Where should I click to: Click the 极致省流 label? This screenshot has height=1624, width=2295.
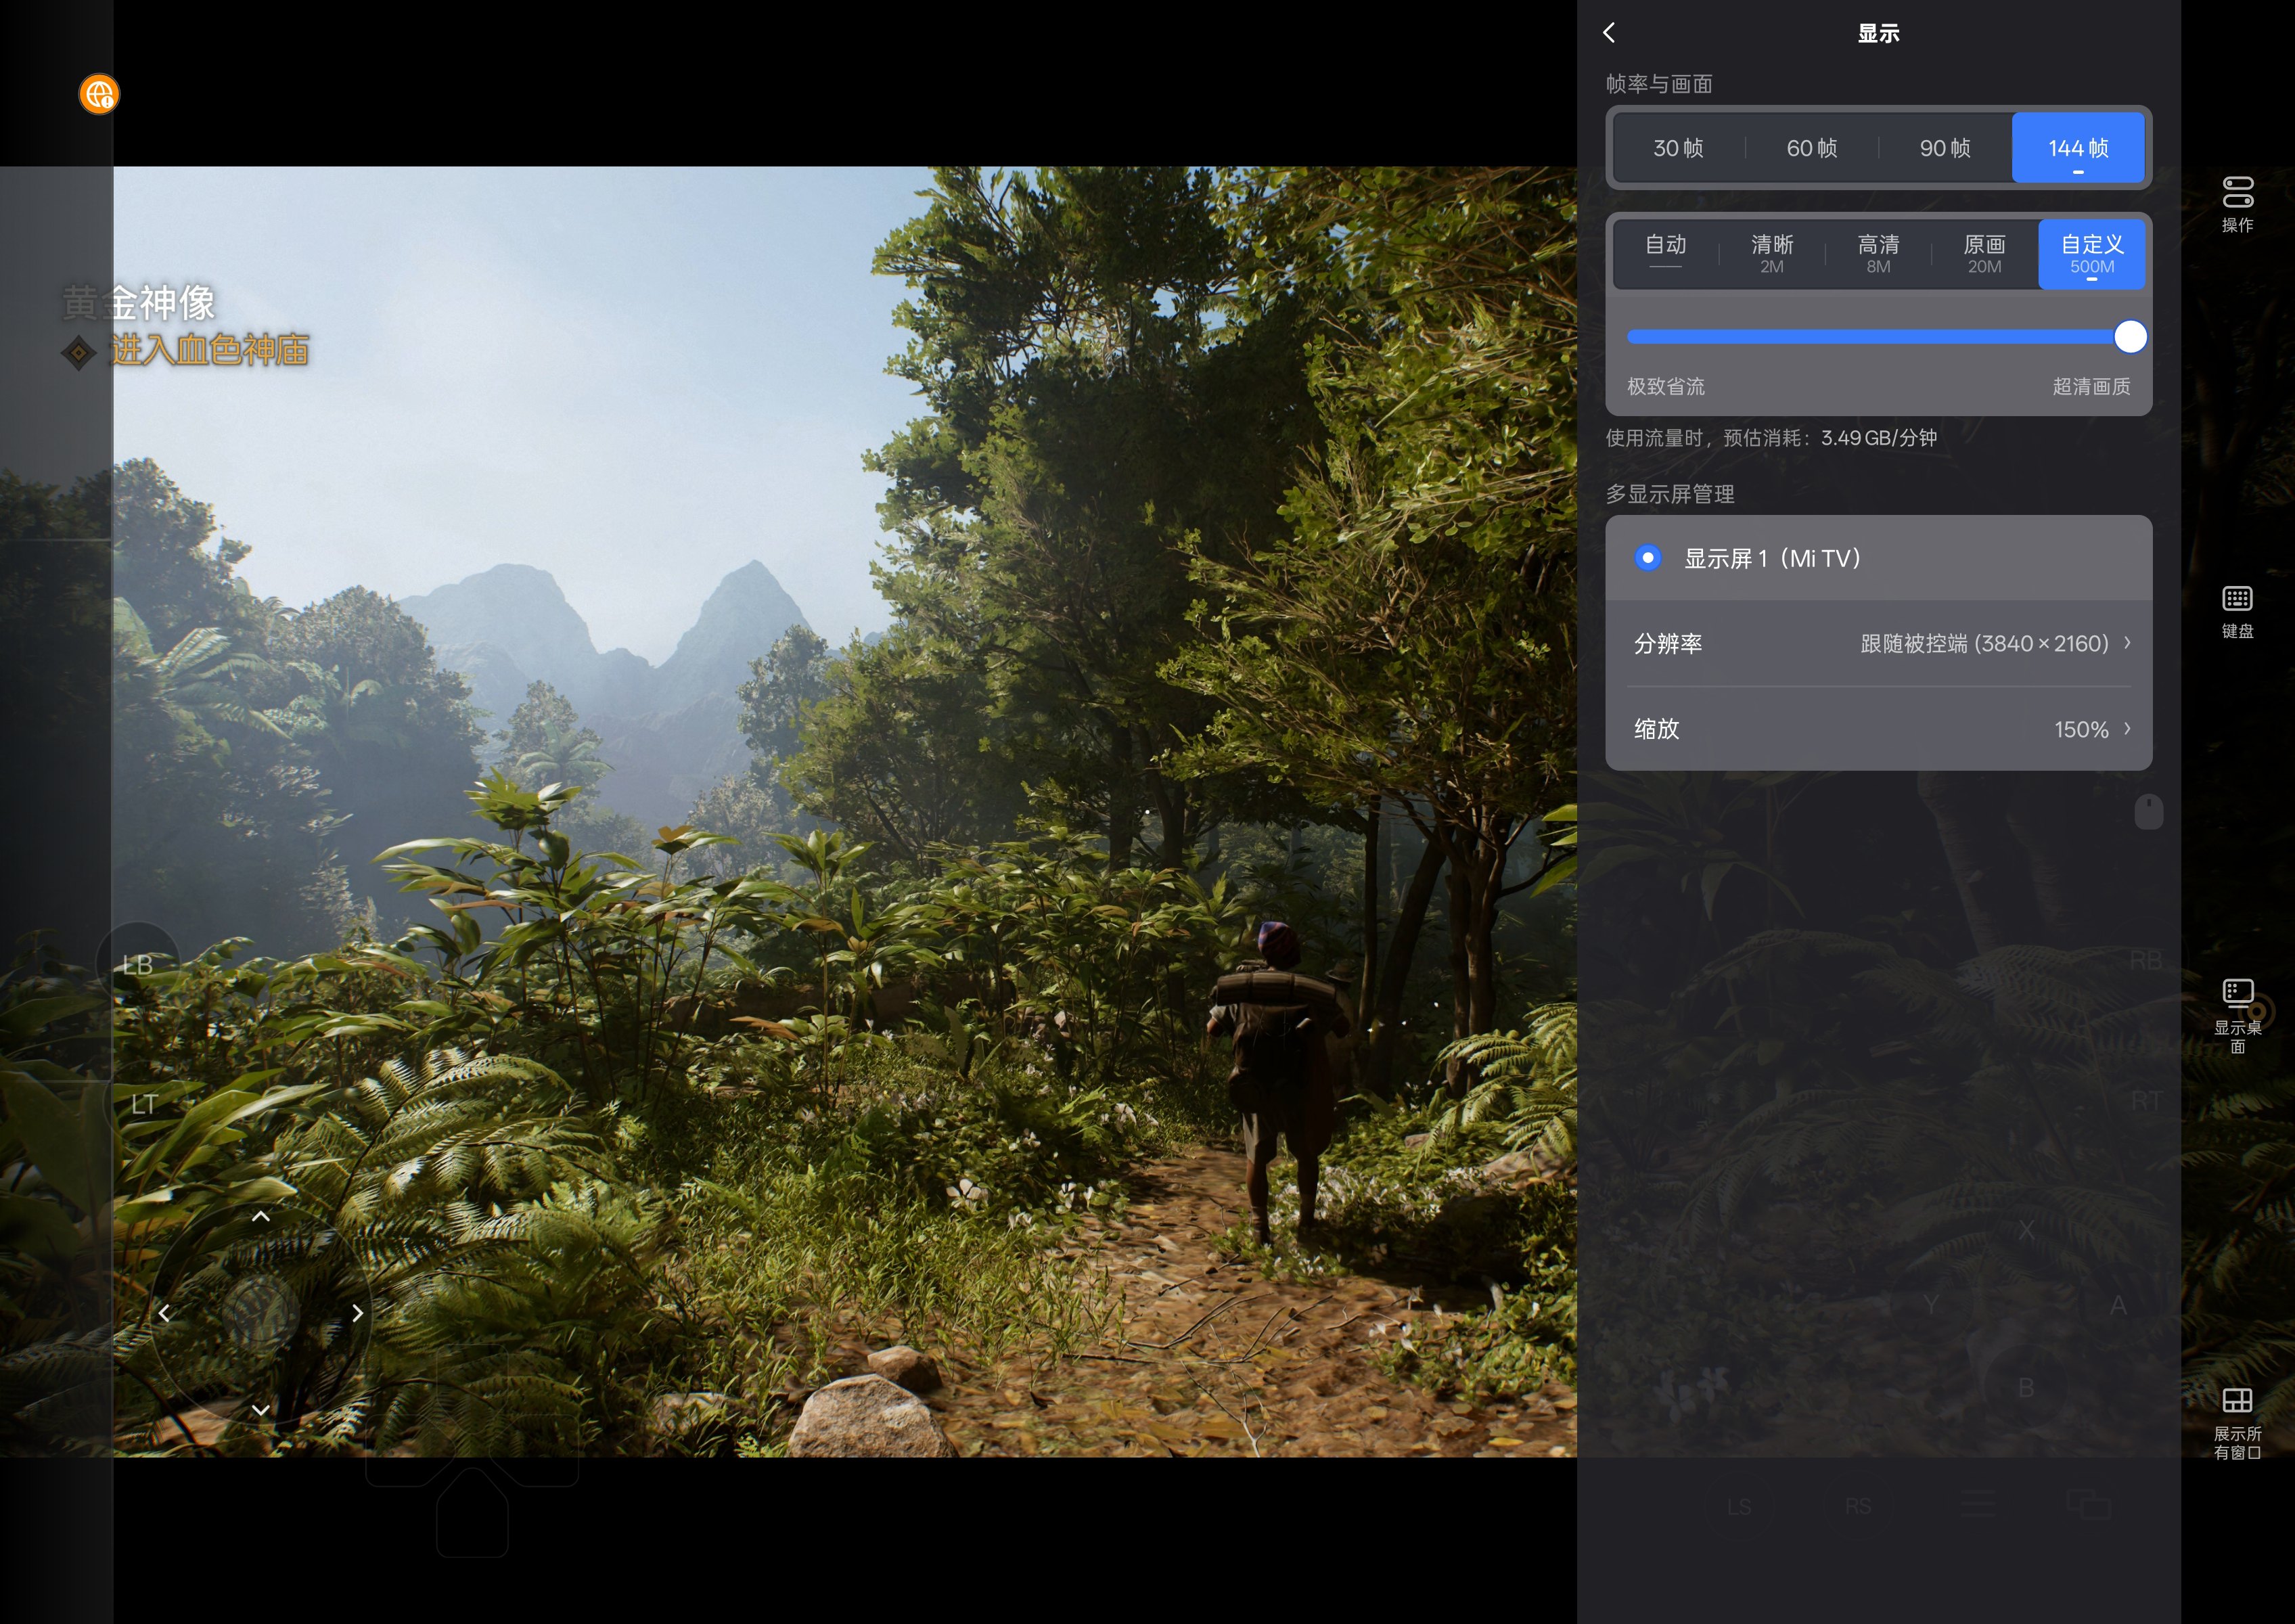(1665, 386)
